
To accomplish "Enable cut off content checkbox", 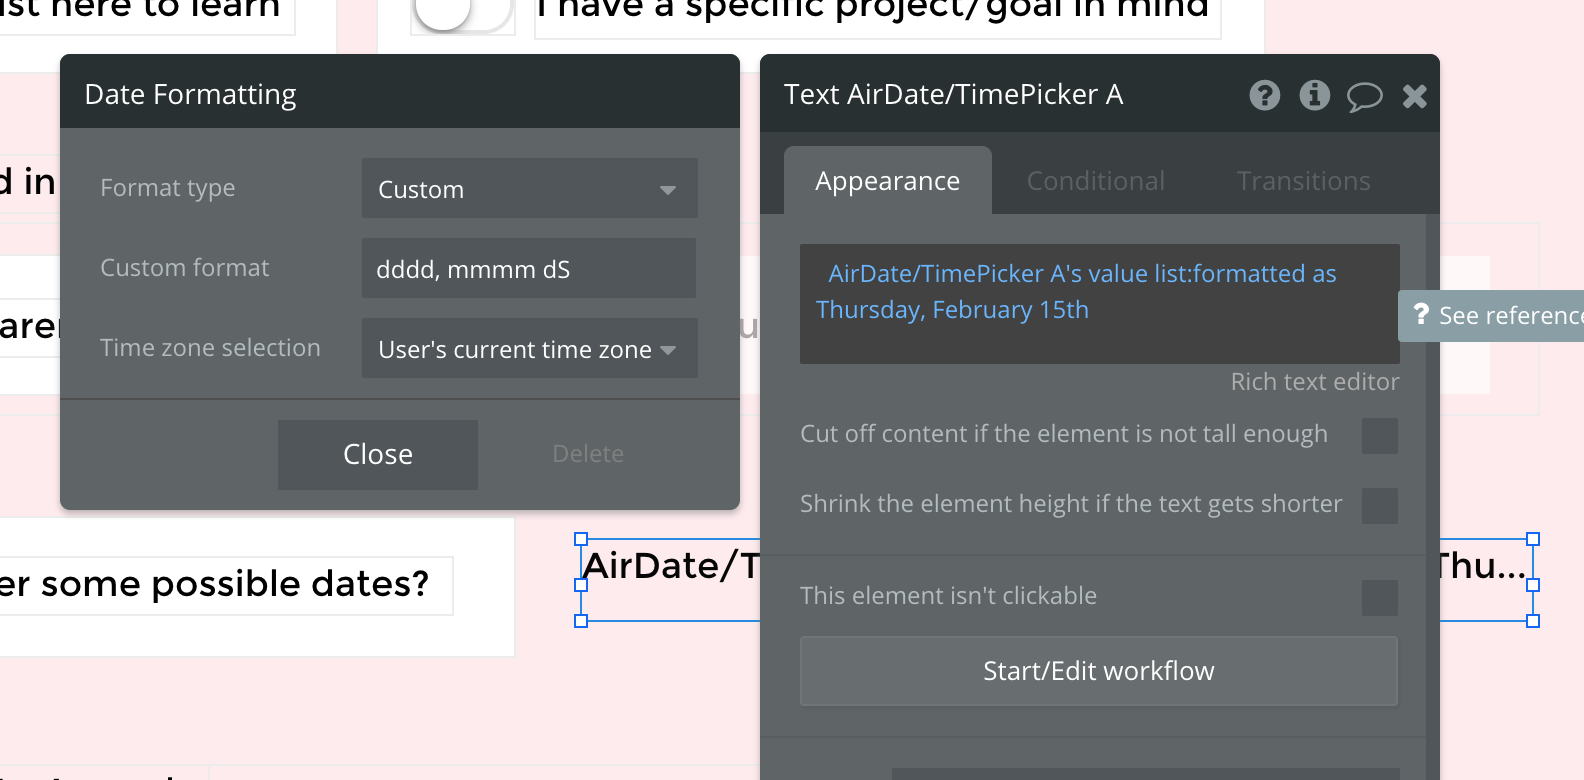I will click(x=1379, y=435).
